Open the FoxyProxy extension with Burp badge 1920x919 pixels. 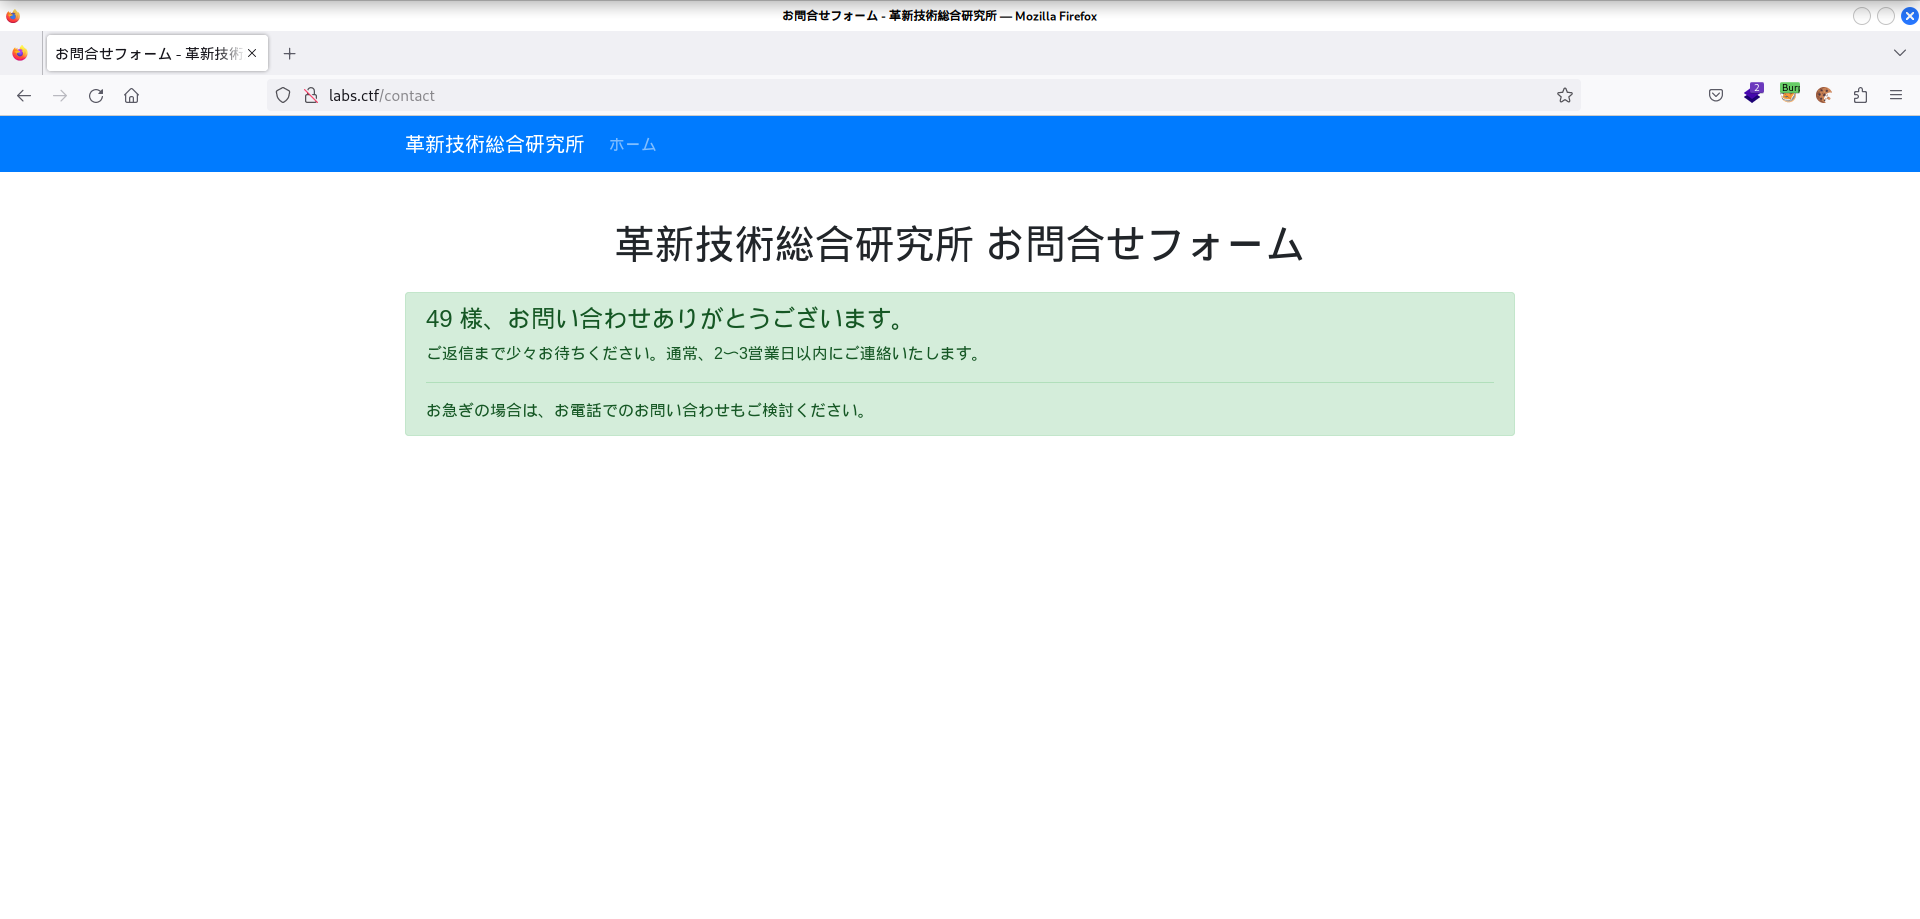[1789, 94]
